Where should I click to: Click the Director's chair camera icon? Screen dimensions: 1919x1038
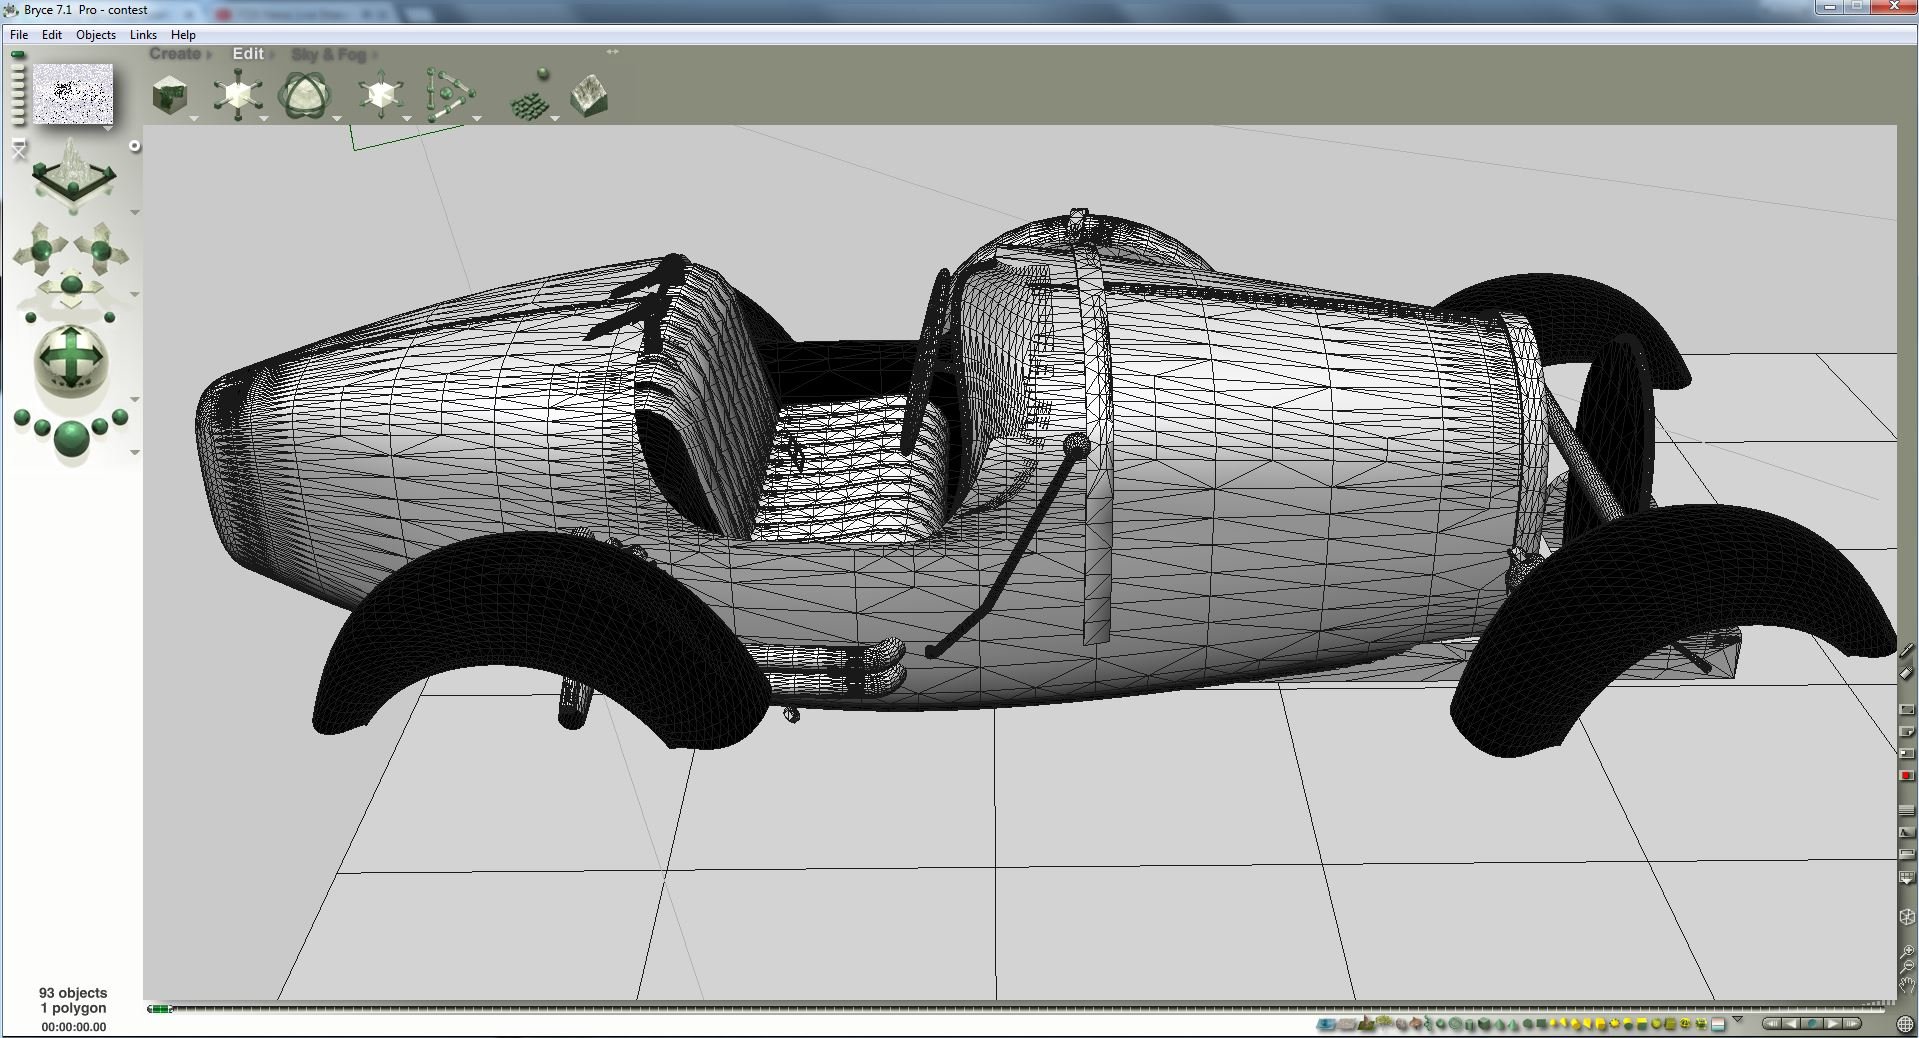pyautogui.click(x=18, y=150)
